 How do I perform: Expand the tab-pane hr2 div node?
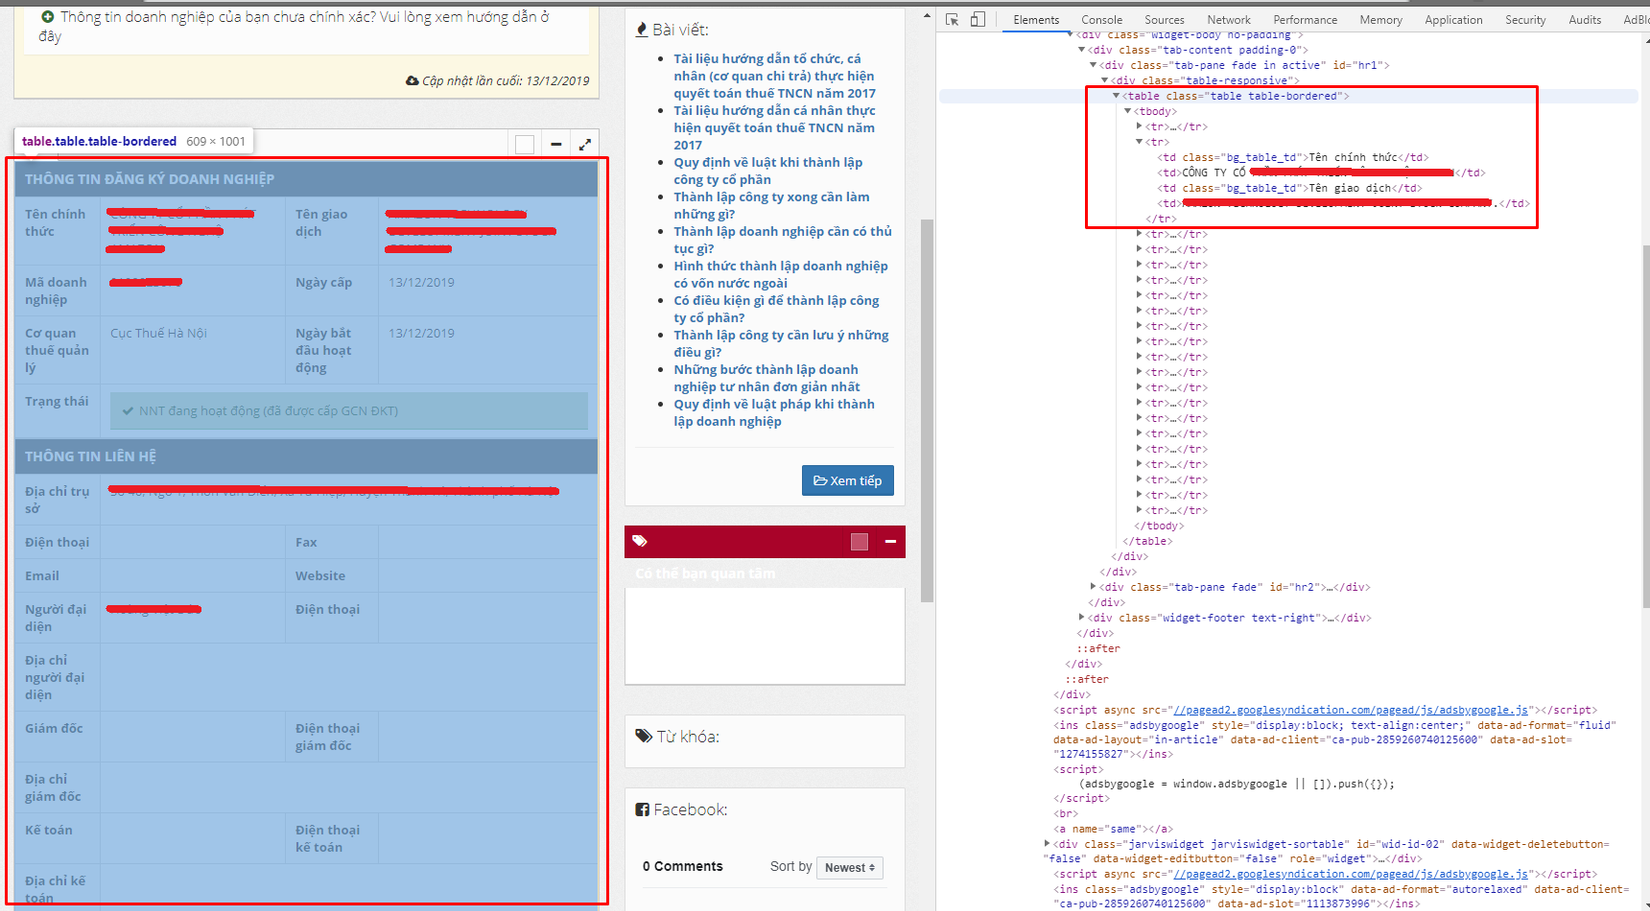pyautogui.click(x=1093, y=587)
